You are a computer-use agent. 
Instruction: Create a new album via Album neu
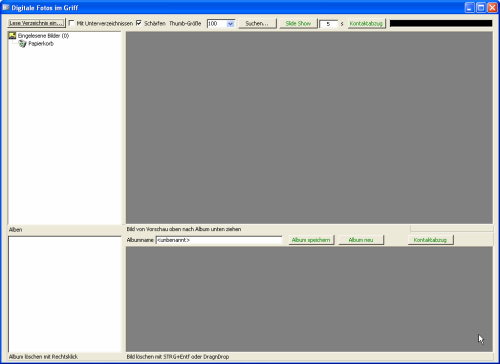coord(361,240)
